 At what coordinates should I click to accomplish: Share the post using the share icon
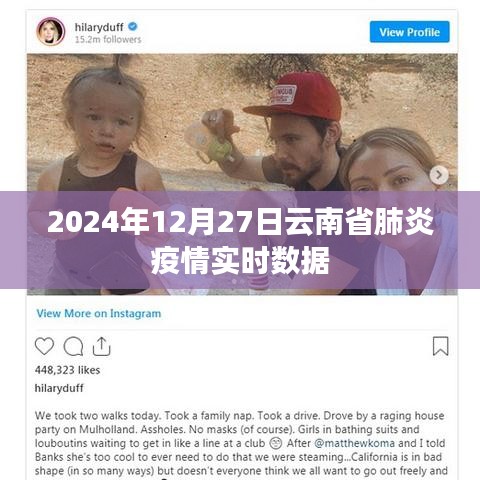tap(101, 346)
